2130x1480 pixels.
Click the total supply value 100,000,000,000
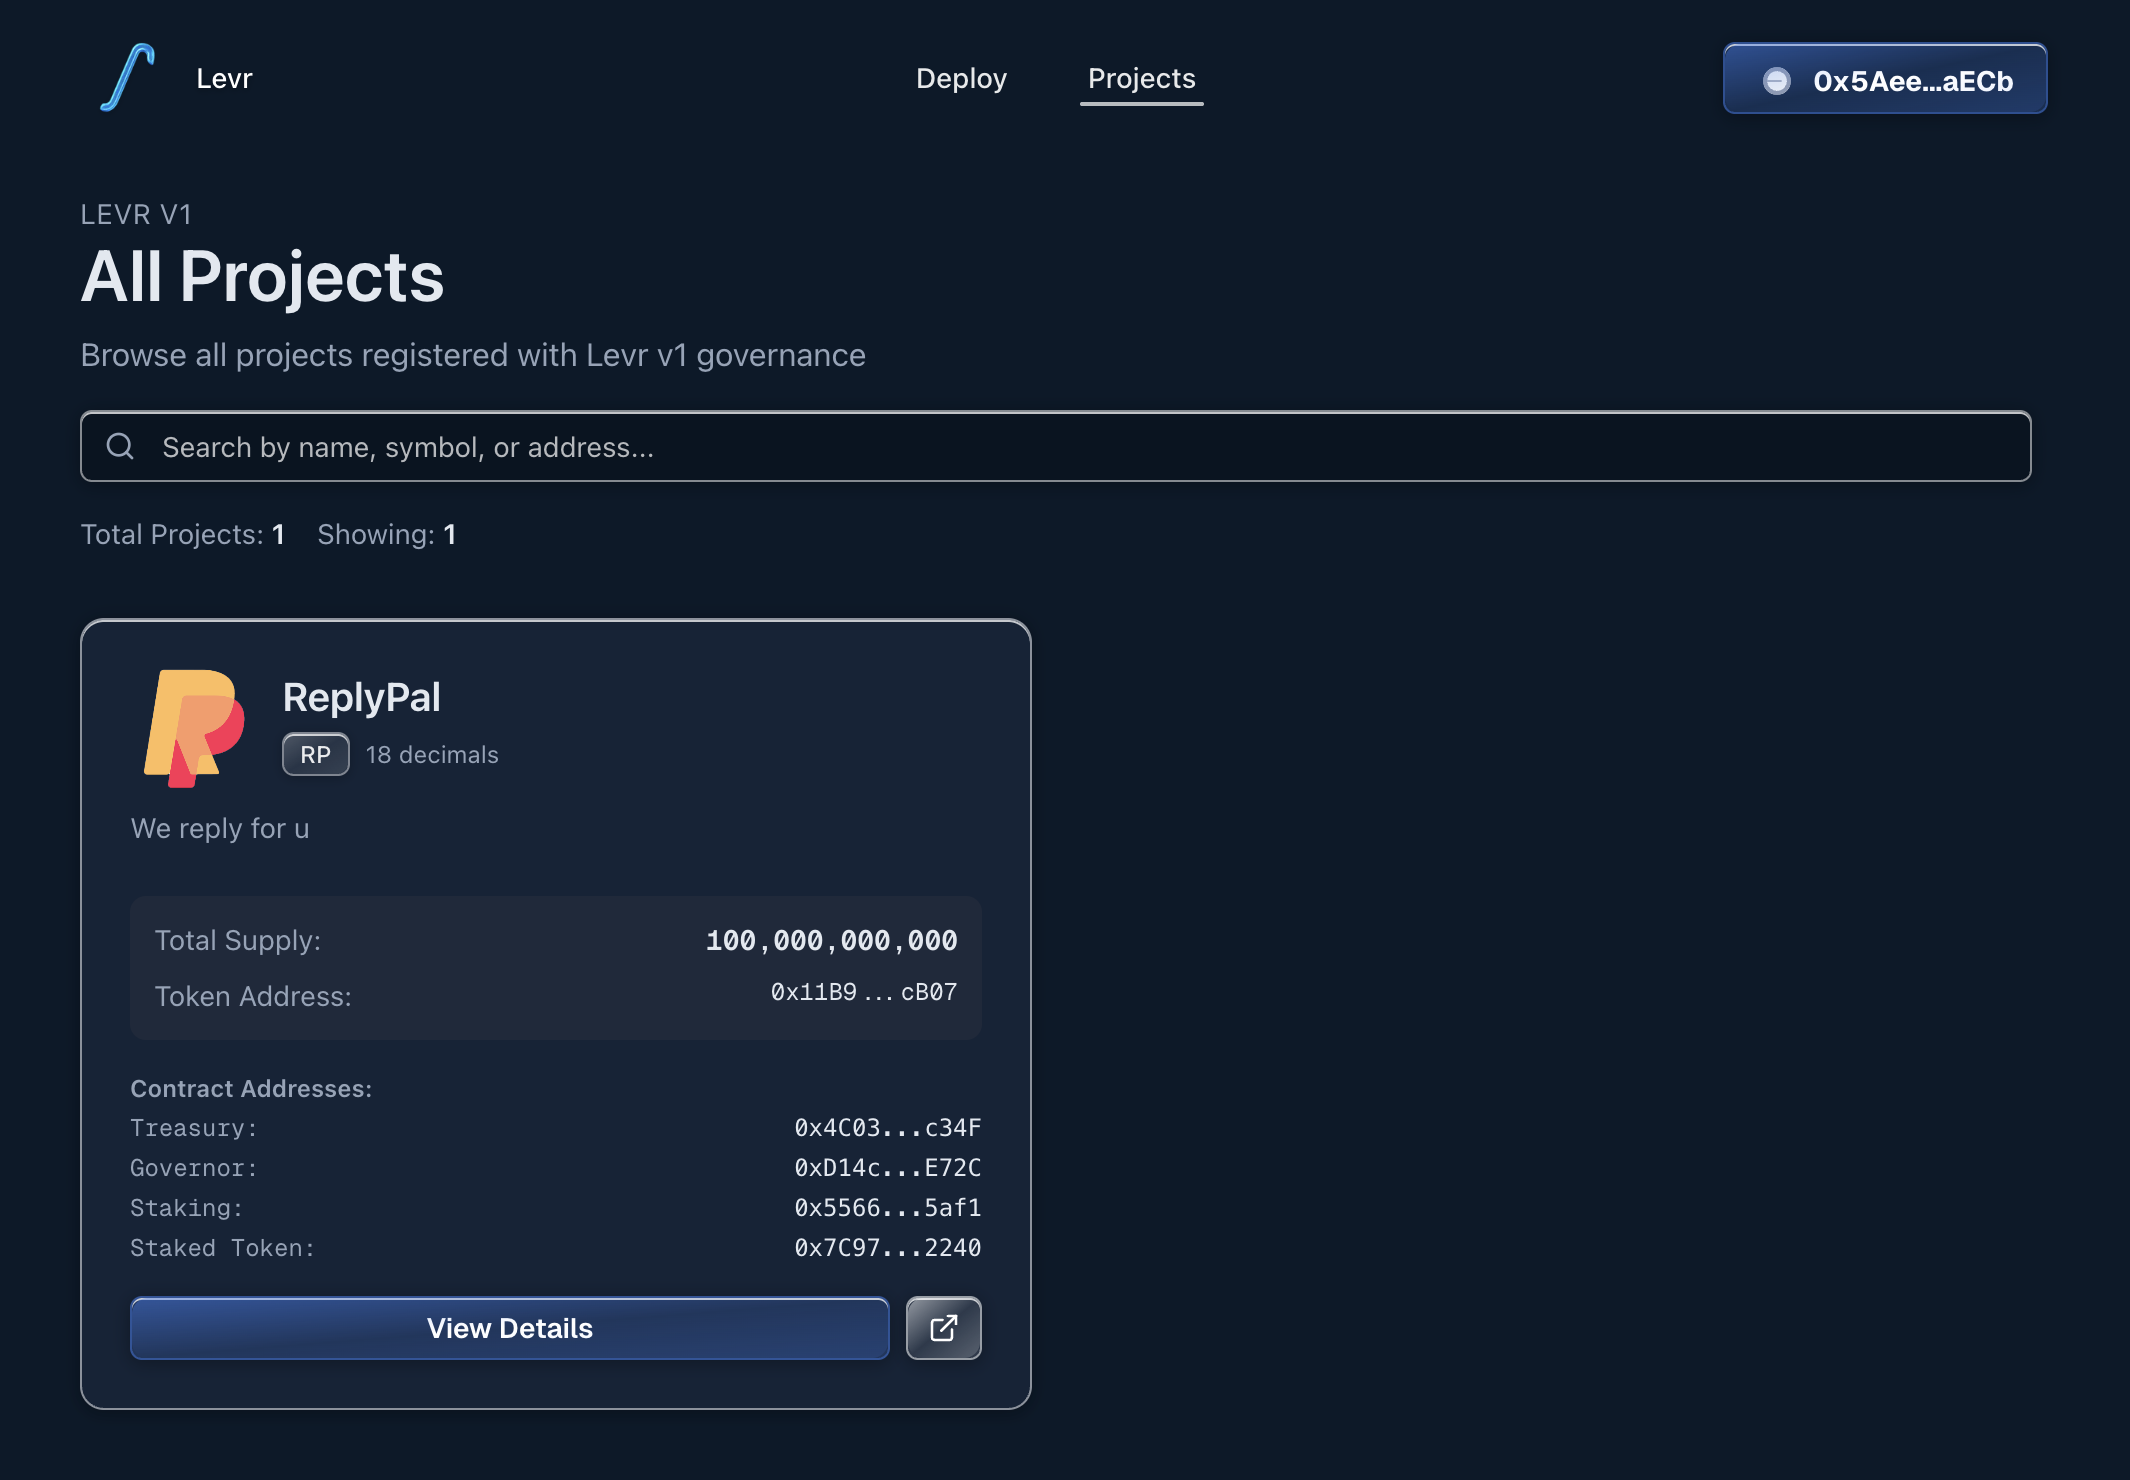831,940
